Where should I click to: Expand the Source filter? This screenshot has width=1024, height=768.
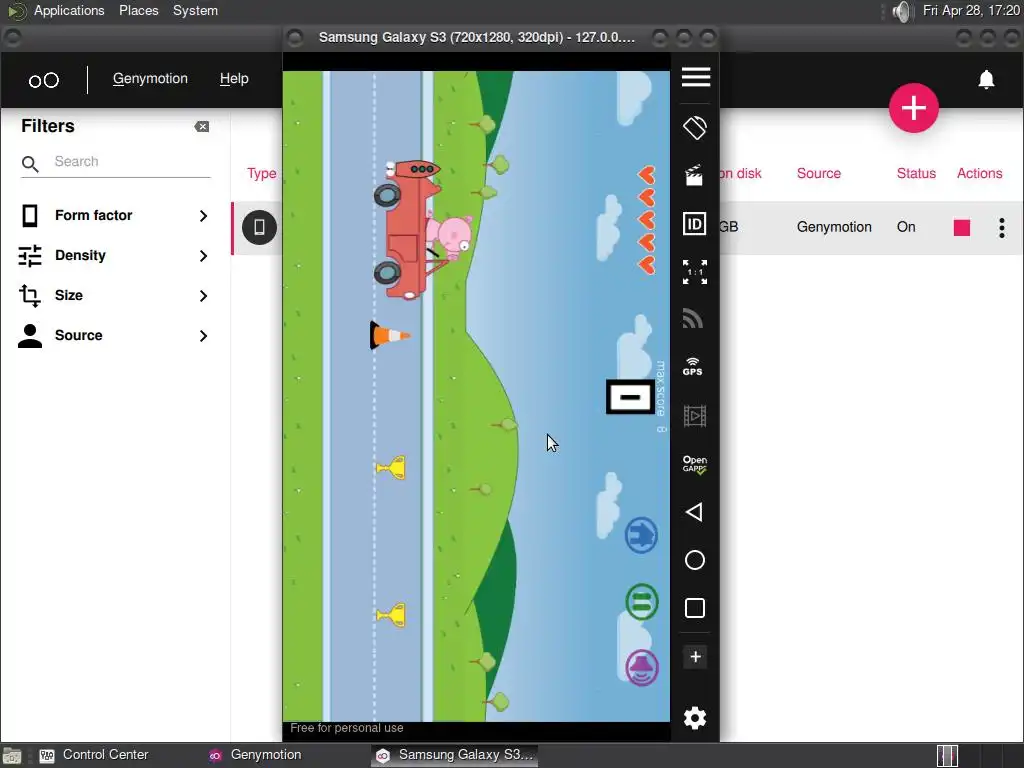114,335
